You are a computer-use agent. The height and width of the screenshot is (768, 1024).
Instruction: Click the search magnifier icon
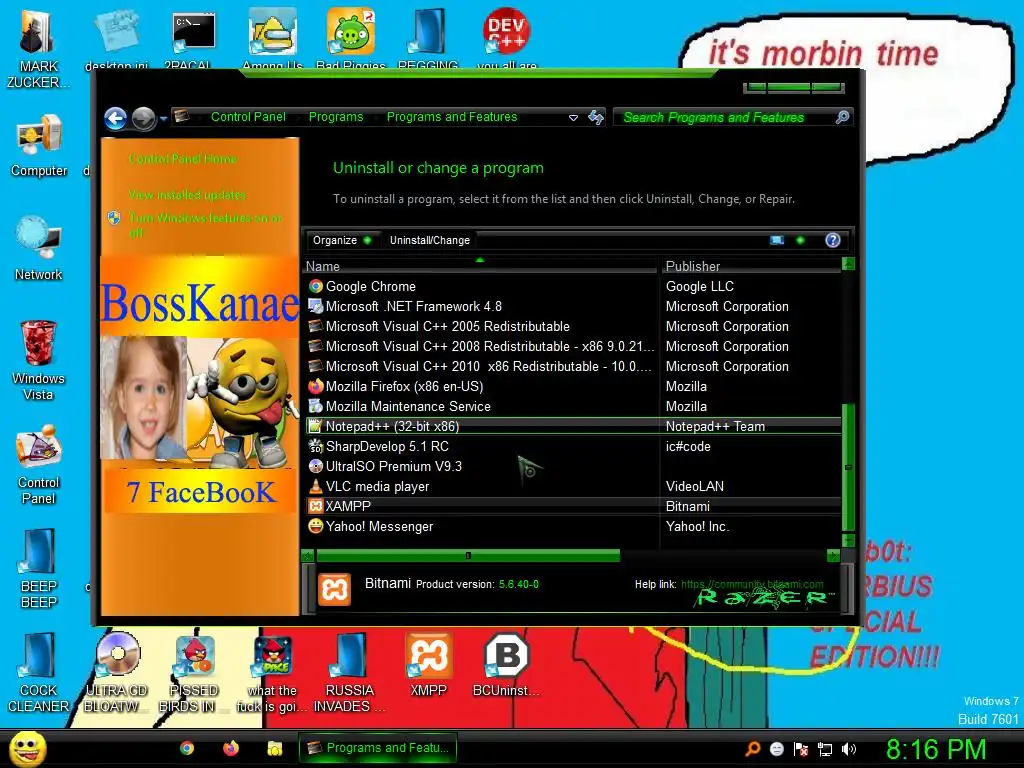pyautogui.click(x=842, y=117)
